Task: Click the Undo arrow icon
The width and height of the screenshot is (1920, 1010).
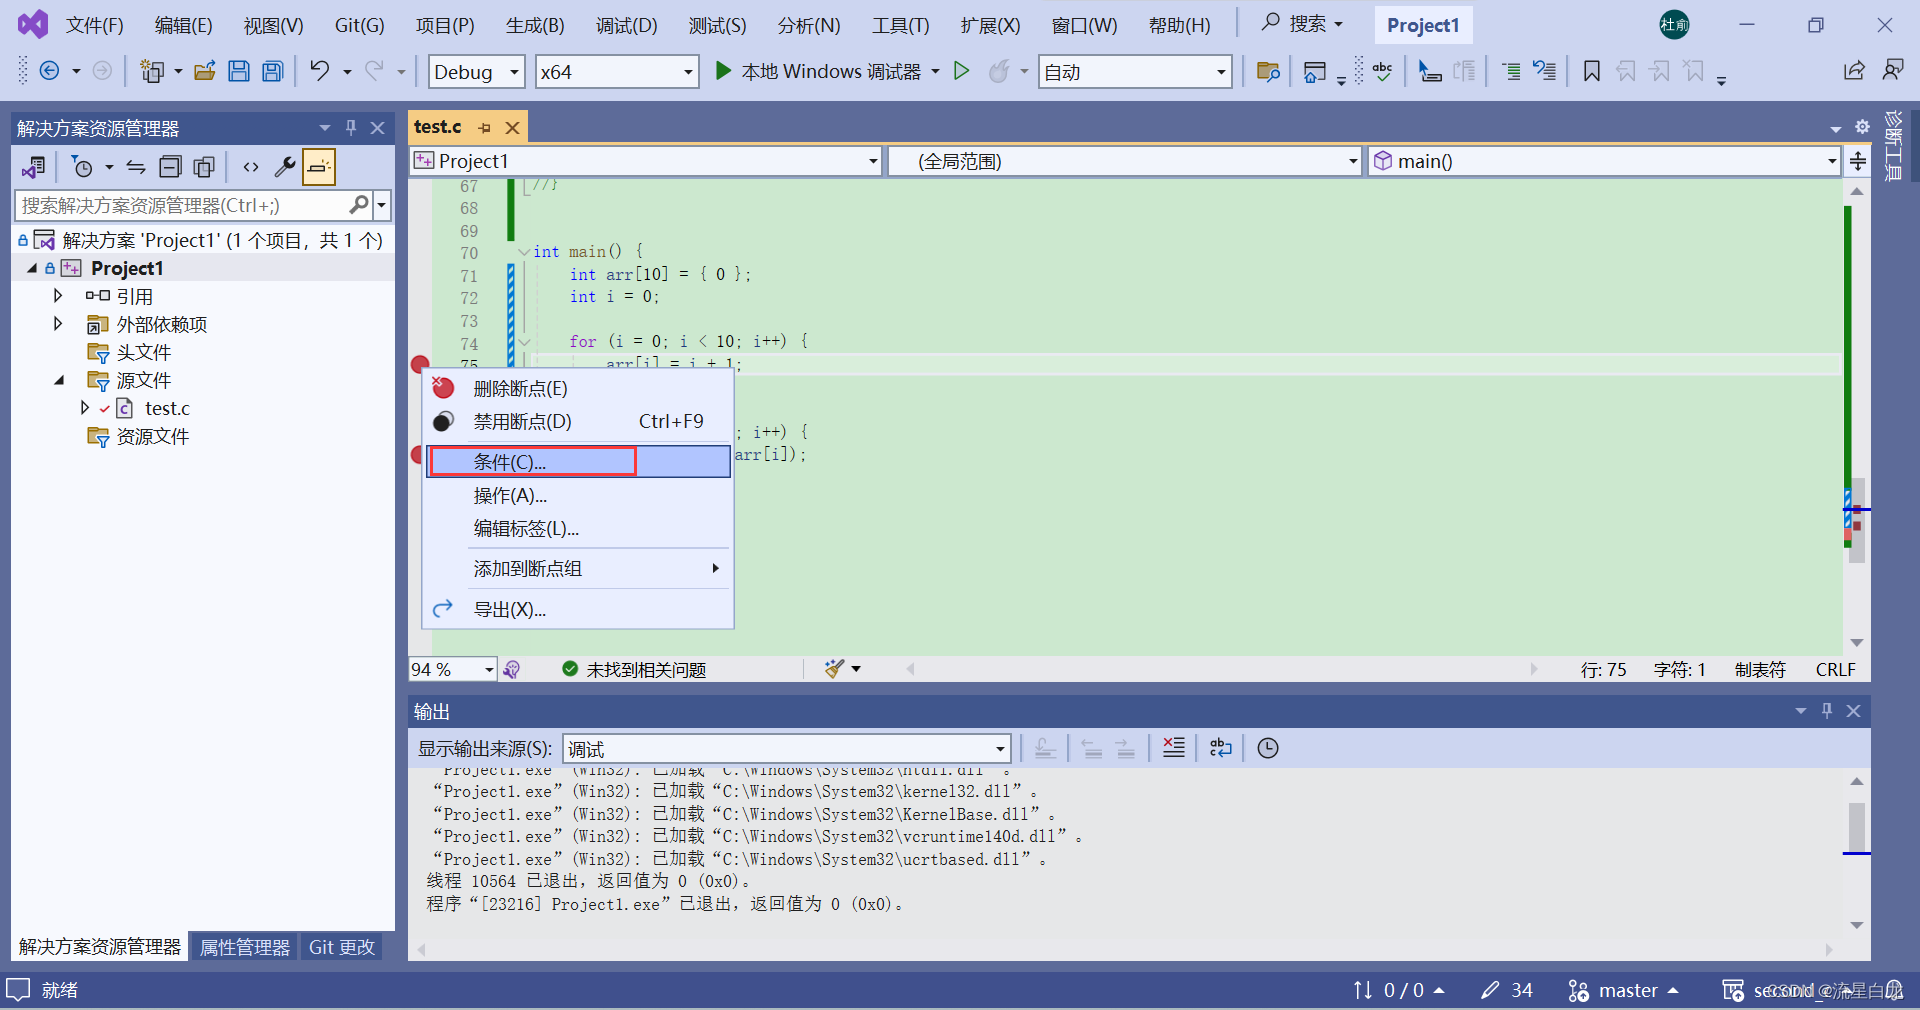Action: (x=319, y=70)
